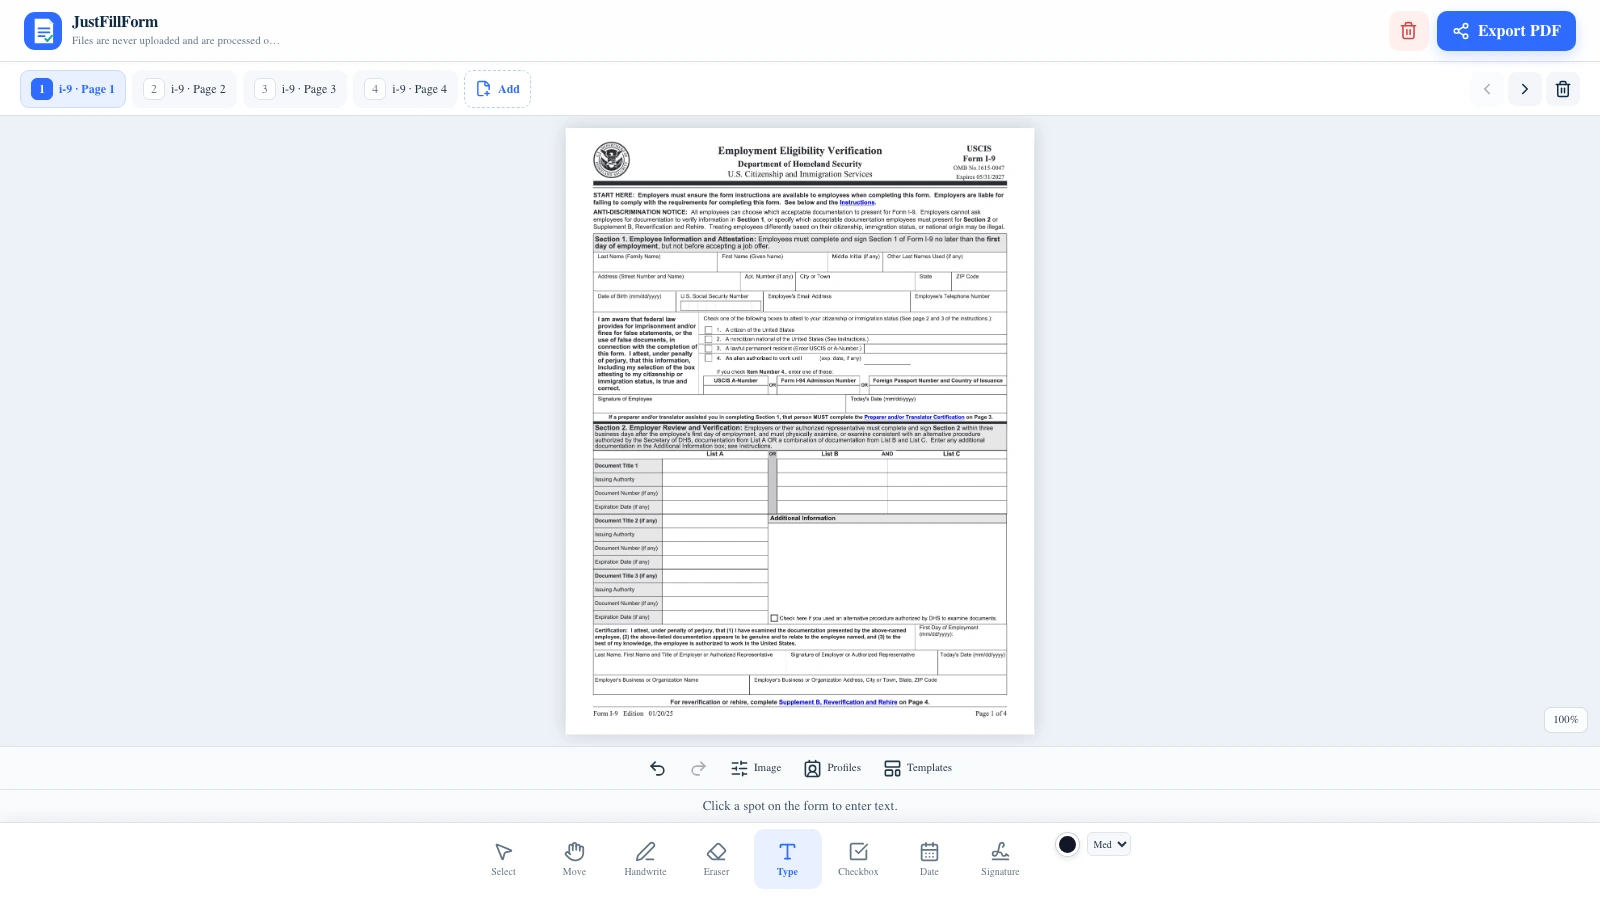Click the black ink color swatch
The width and height of the screenshot is (1600, 900).
[1067, 844]
